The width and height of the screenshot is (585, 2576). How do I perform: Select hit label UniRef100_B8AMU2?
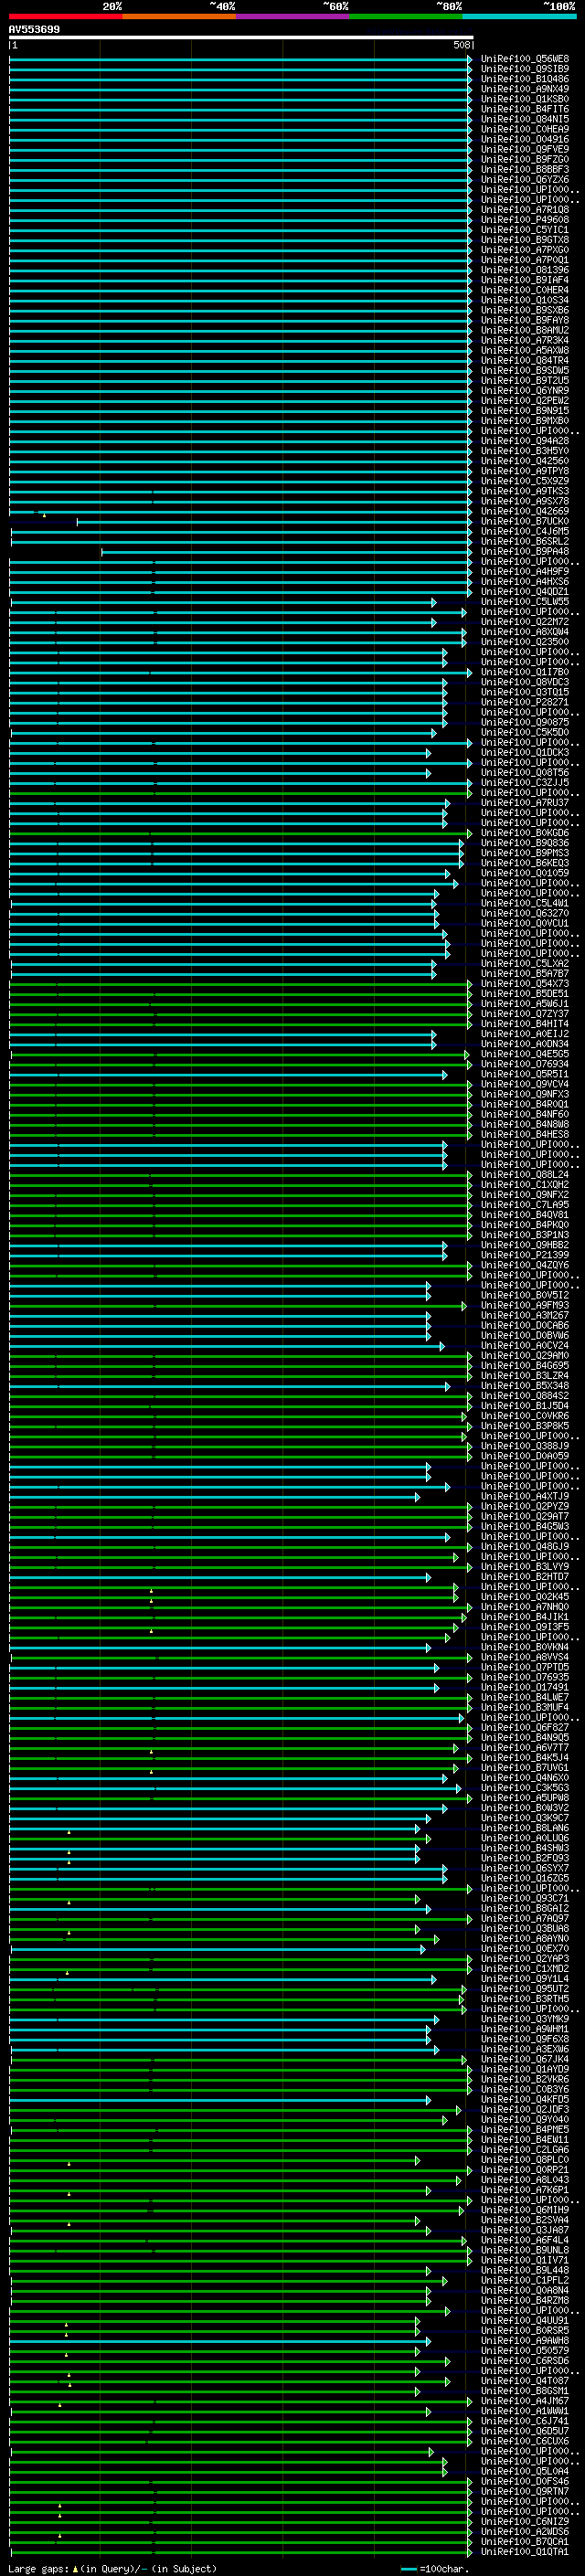[525, 330]
